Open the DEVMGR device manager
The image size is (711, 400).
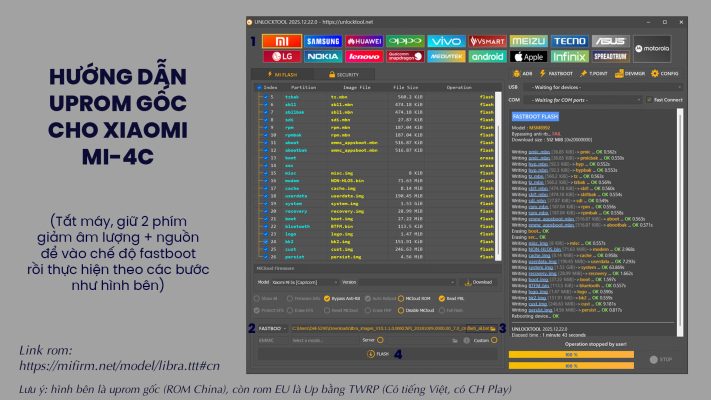628,74
